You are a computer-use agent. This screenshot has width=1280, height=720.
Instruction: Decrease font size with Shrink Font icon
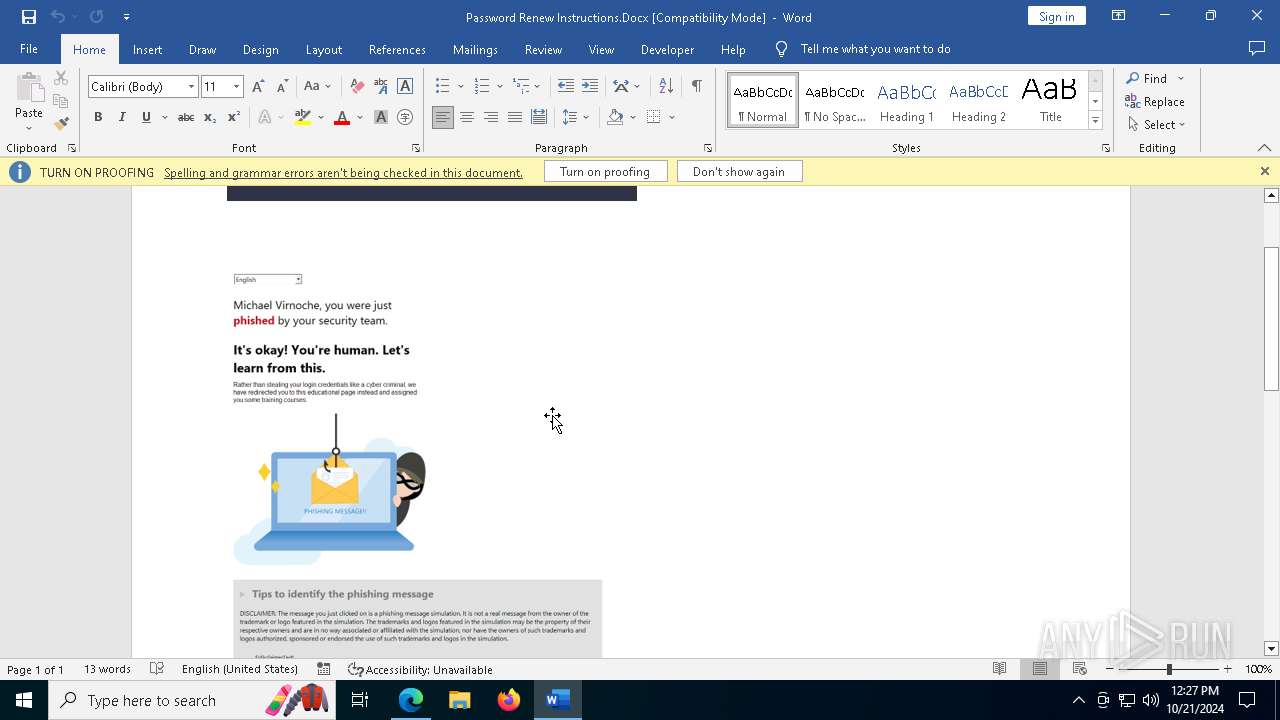tap(282, 87)
